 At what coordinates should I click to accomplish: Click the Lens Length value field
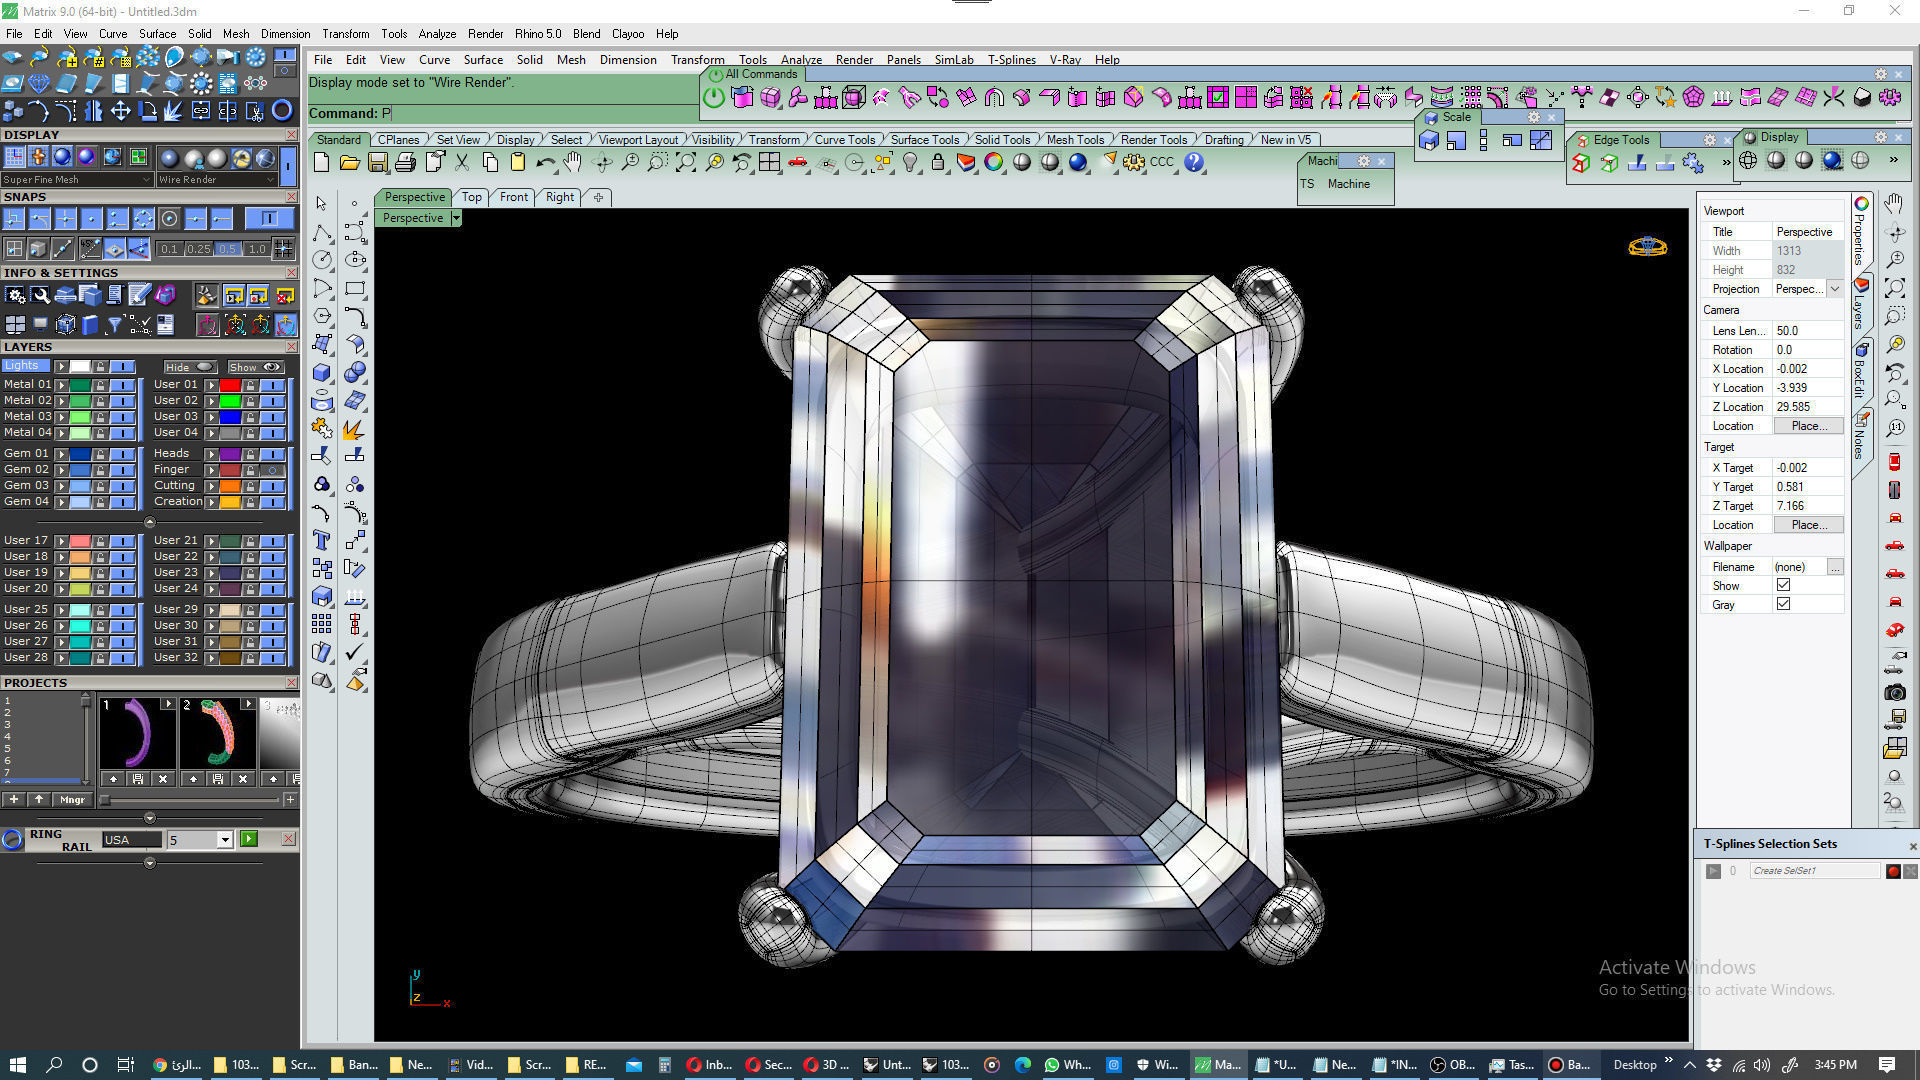(x=1808, y=331)
